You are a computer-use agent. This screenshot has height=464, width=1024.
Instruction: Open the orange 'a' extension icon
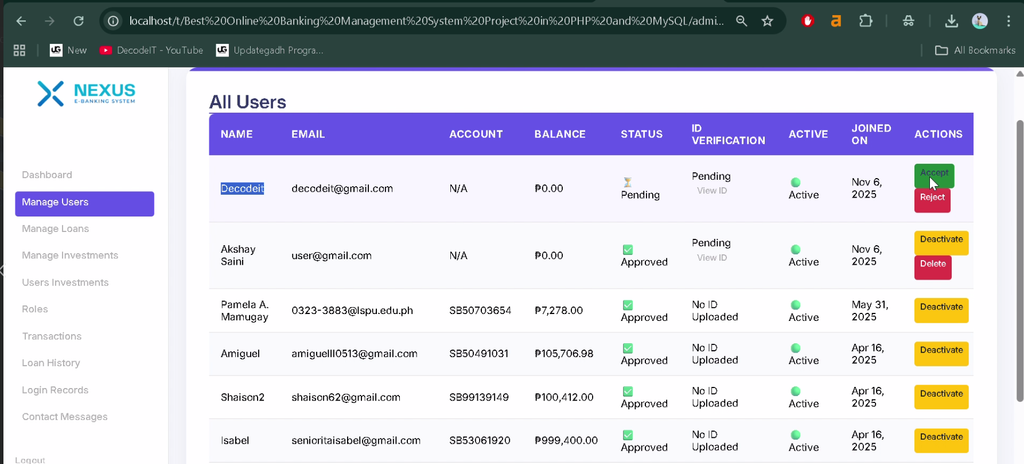[x=836, y=21]
